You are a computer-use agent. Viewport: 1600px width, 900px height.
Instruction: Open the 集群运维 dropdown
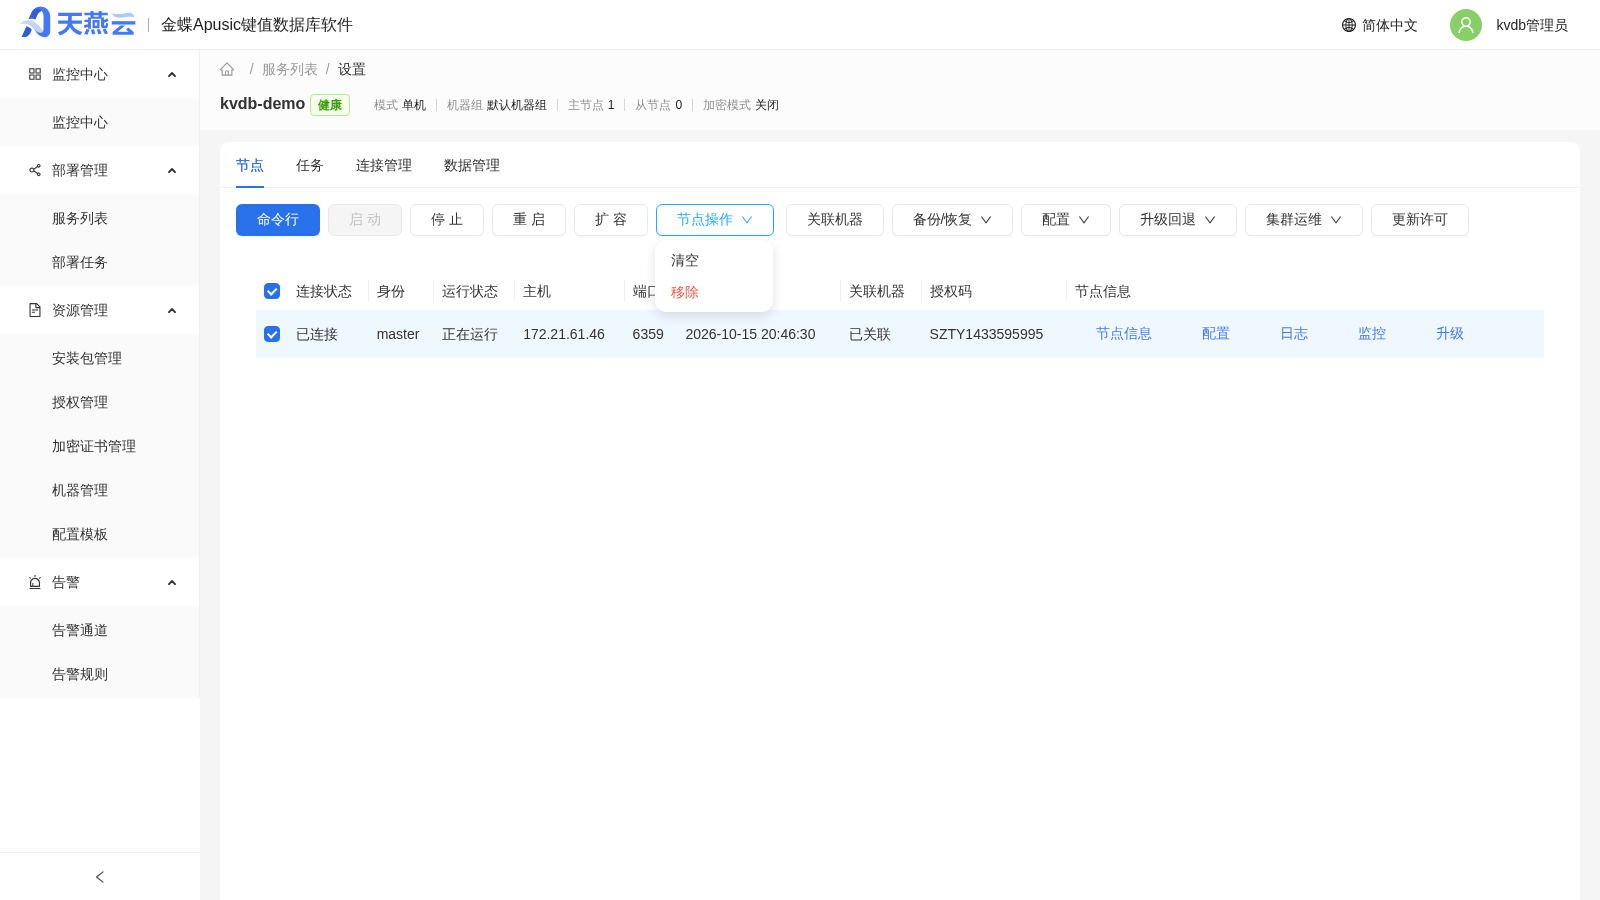coord(1304,220)
